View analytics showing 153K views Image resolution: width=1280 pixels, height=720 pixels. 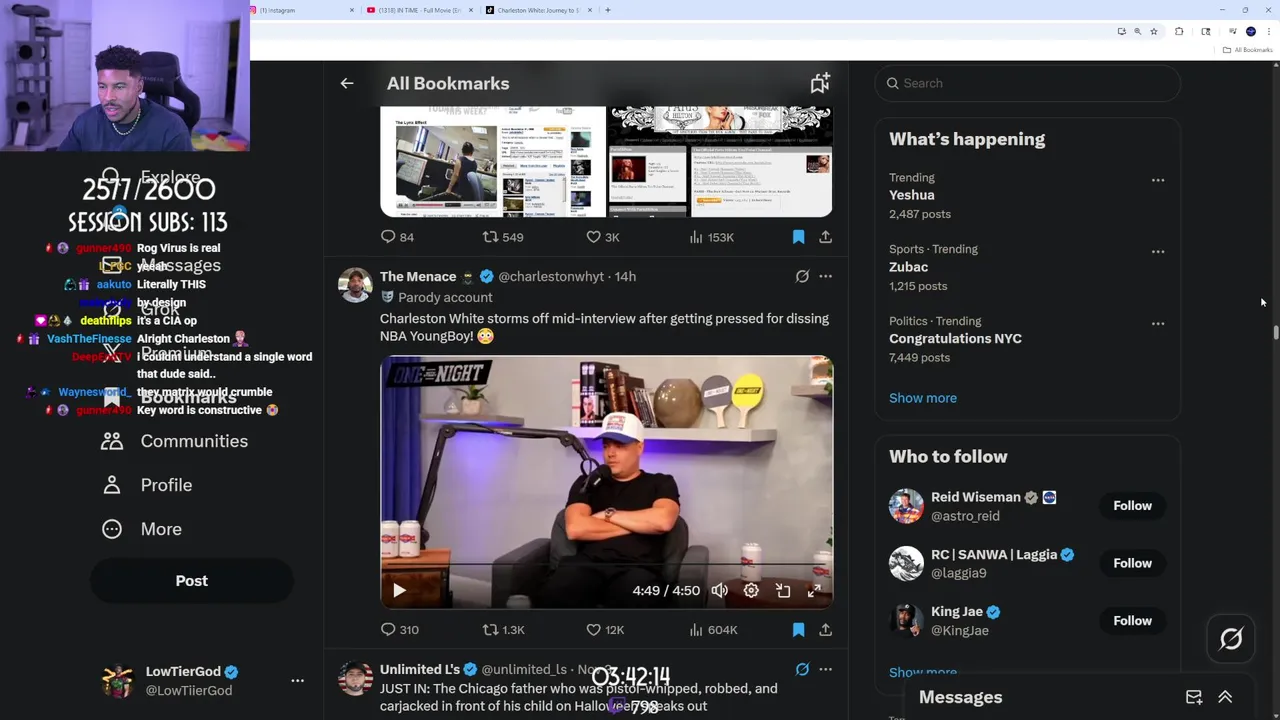tap(711, 237)
